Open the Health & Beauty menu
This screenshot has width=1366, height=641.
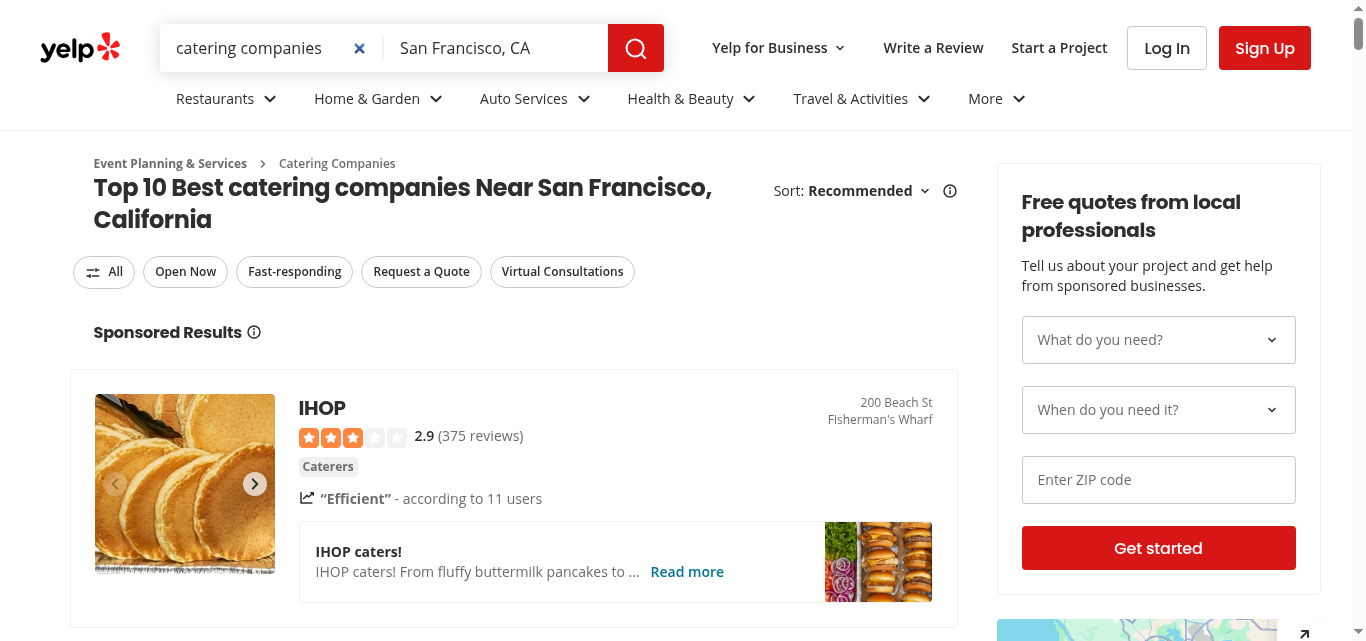pos(691,99)
